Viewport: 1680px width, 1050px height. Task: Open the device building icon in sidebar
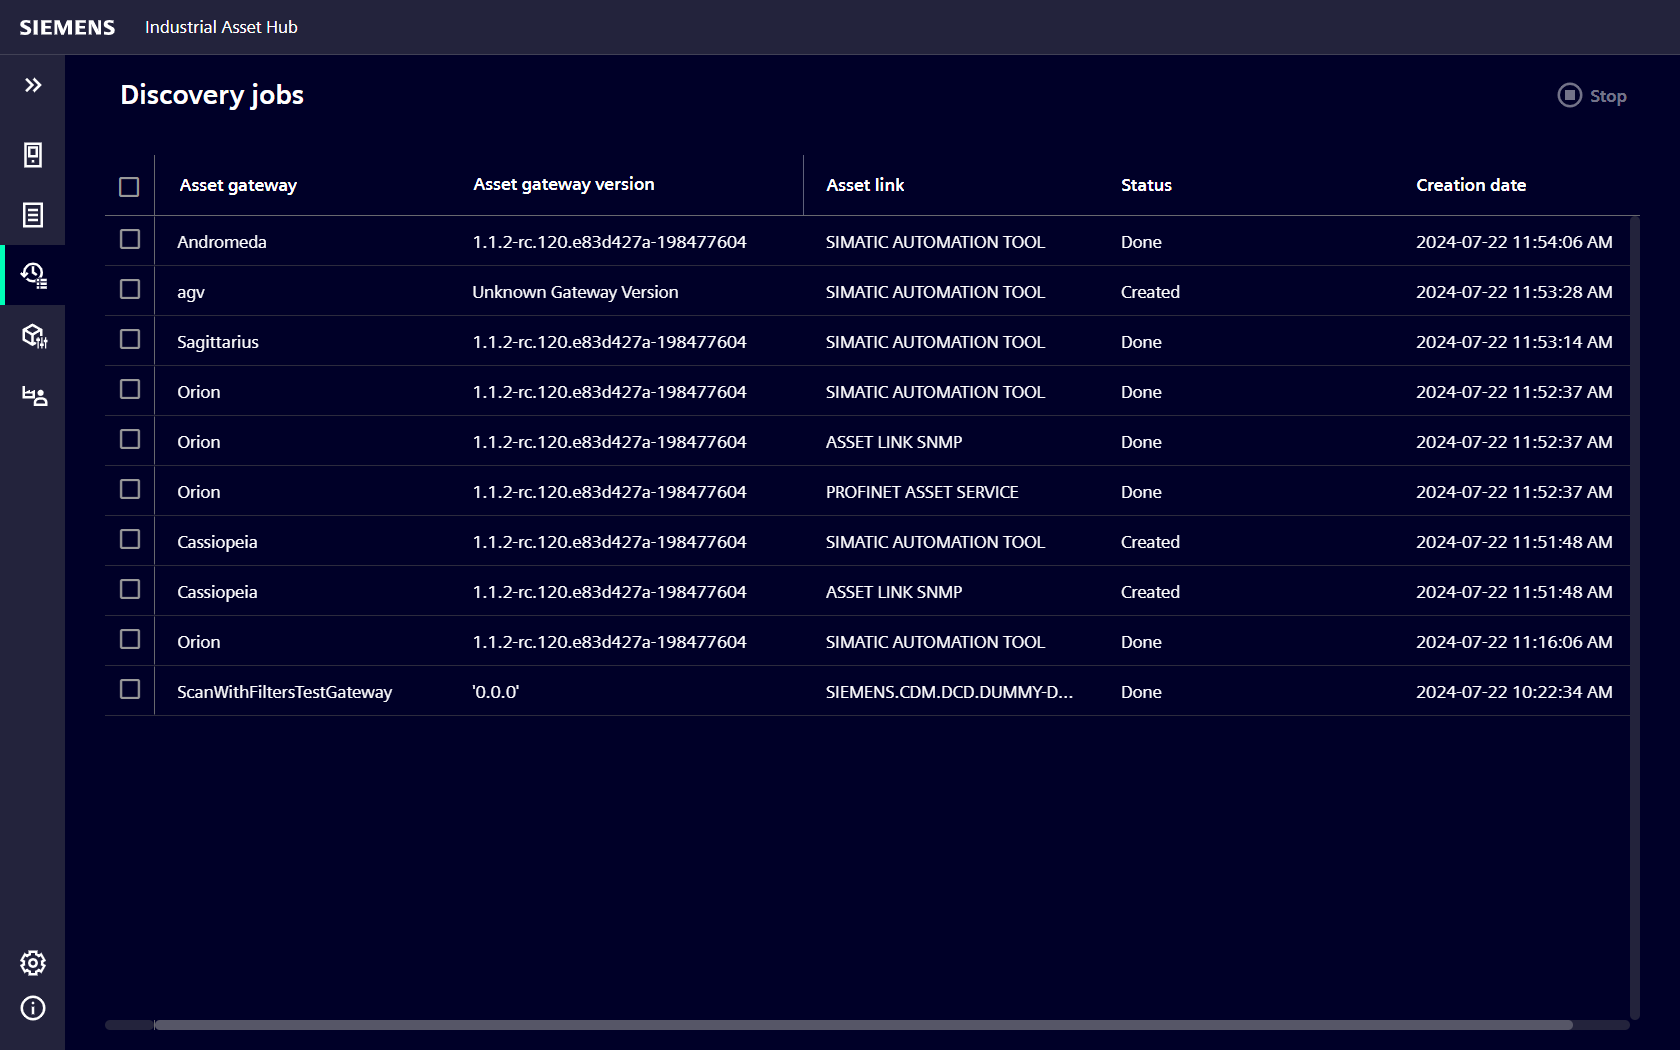33,155
